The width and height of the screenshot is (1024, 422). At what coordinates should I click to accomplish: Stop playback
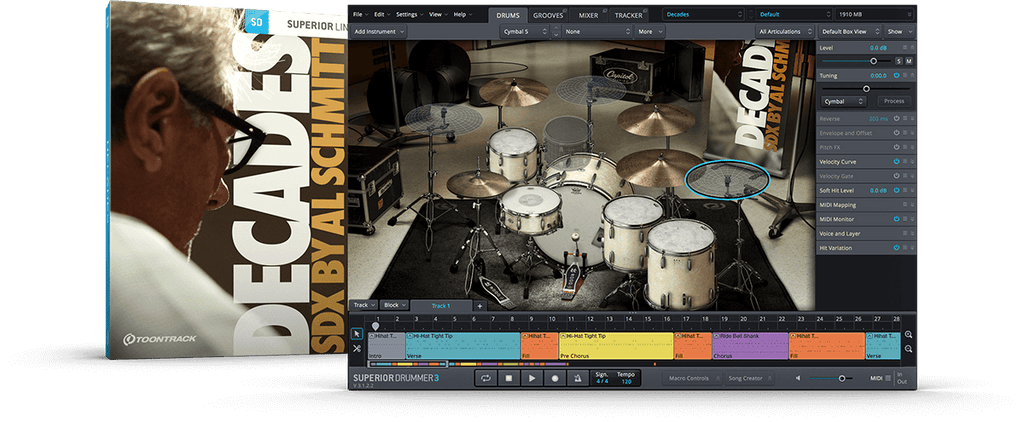(x=509, y=378)
